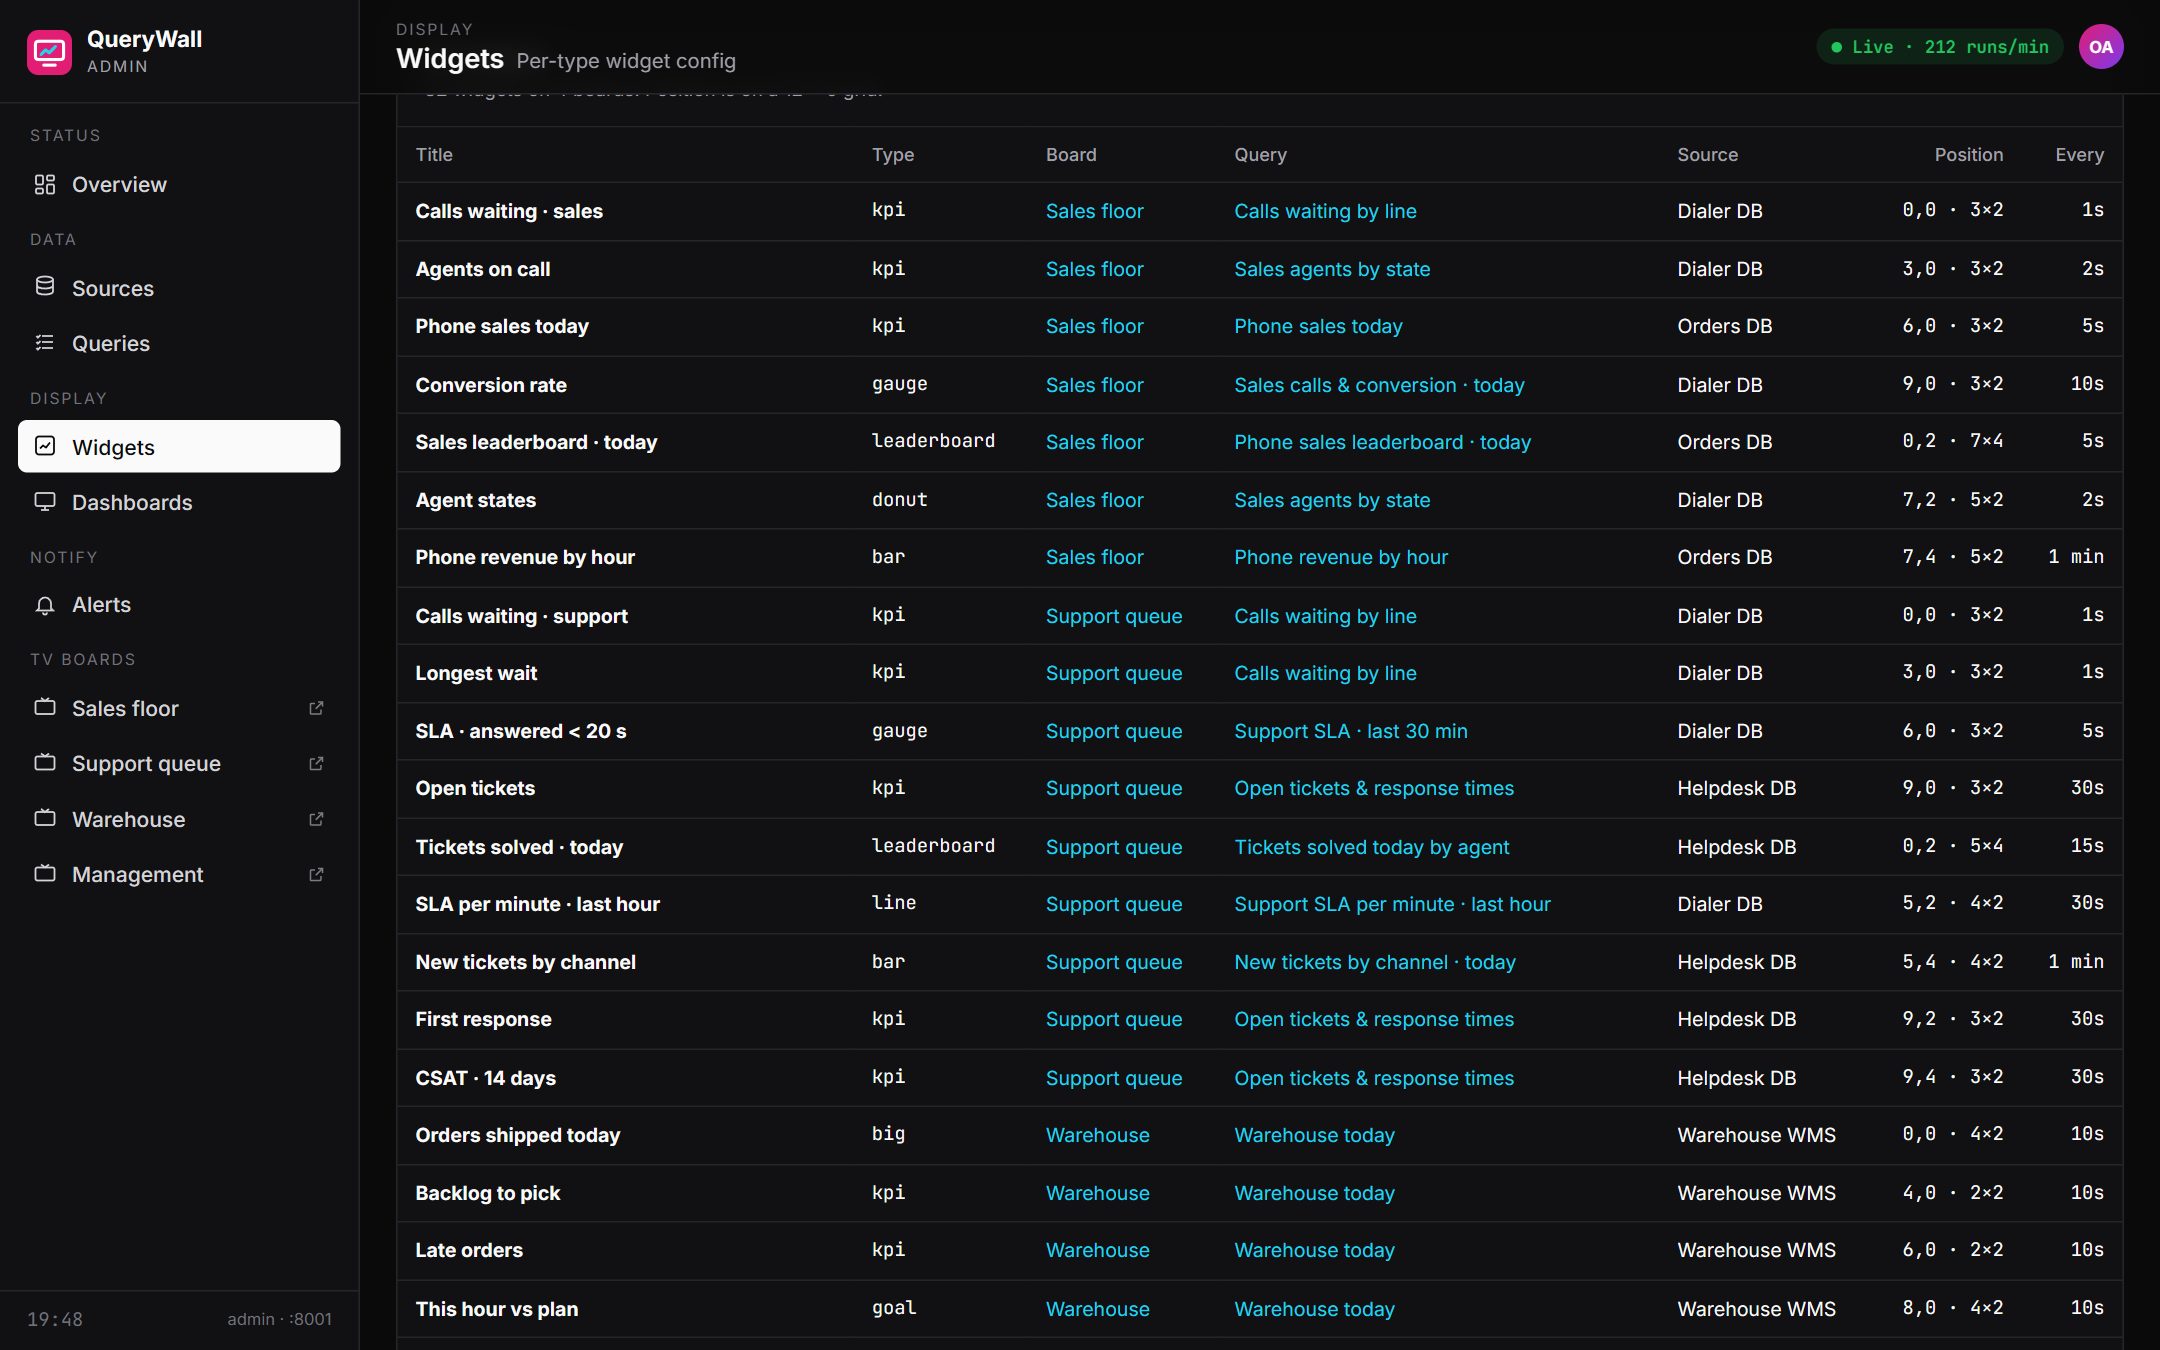Image resolution: width=2160 pixels, height=1350 pixels.
Task: Click Orders DB source in Phone sales today row
Action: (1724, 326)
